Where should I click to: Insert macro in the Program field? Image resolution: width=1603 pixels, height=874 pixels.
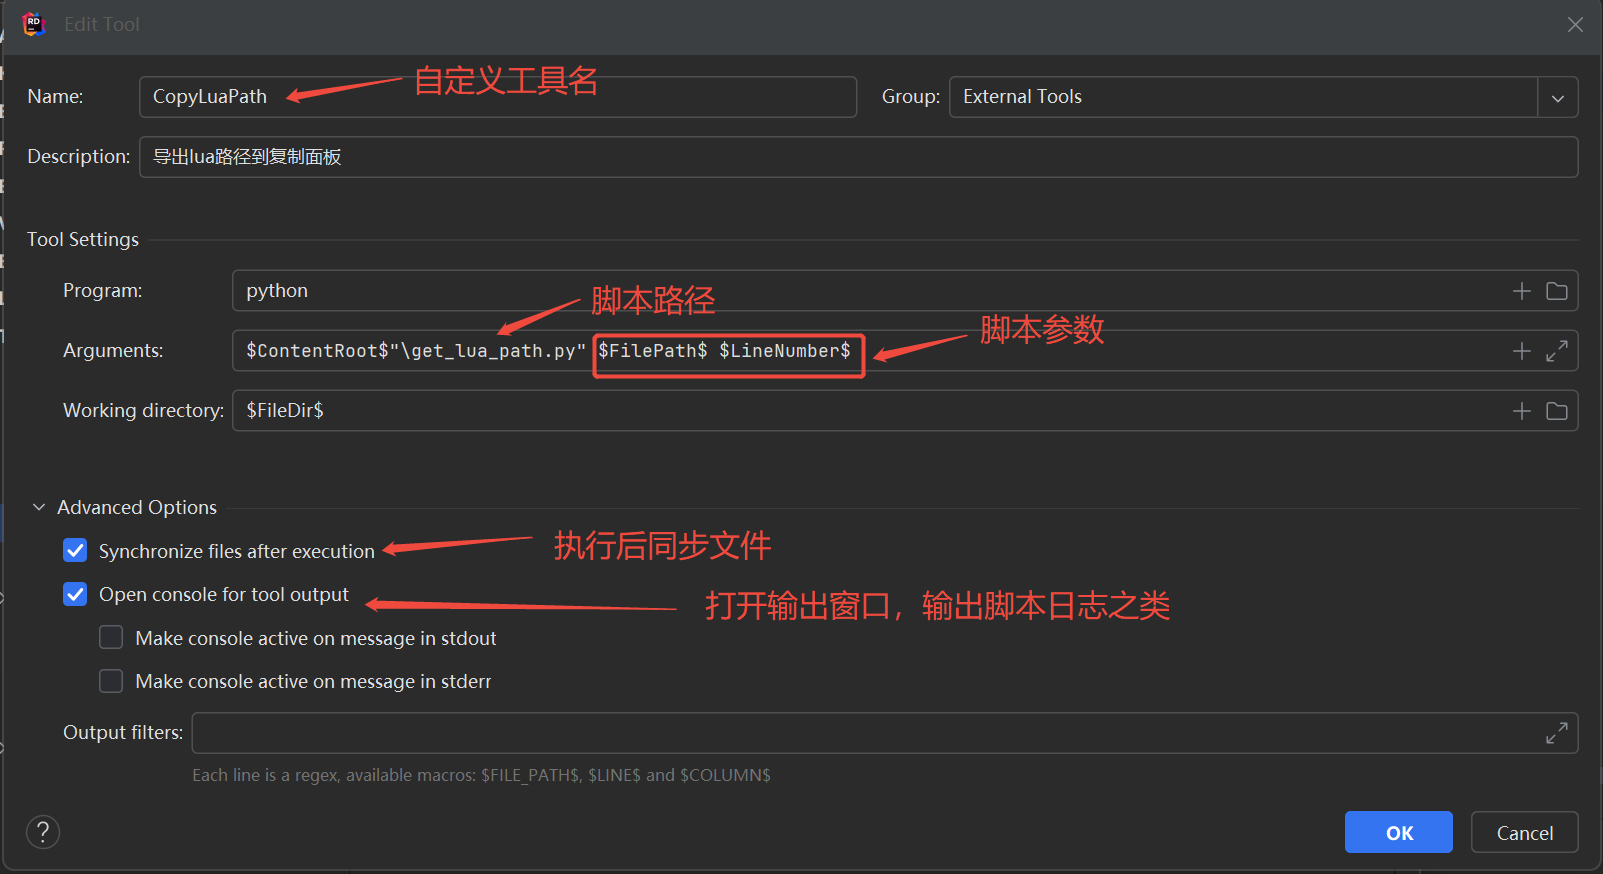[1521, 291]
